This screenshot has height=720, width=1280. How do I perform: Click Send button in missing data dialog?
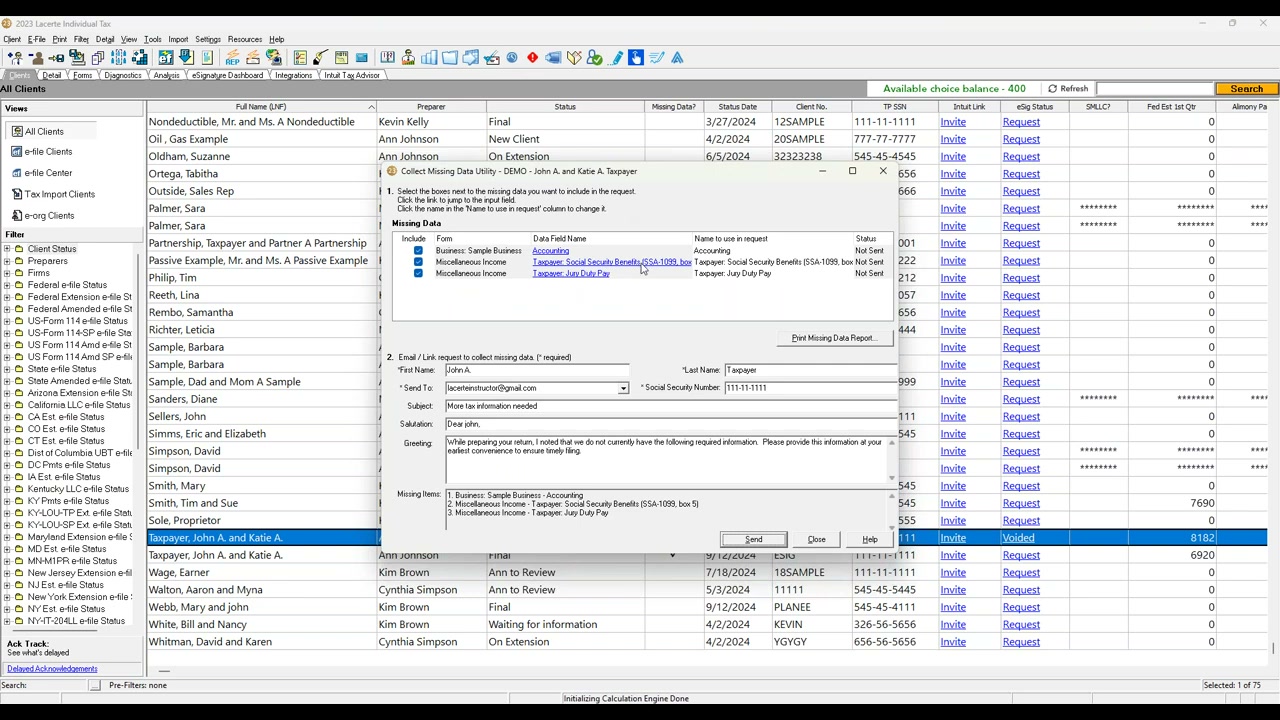coord(754,540)
